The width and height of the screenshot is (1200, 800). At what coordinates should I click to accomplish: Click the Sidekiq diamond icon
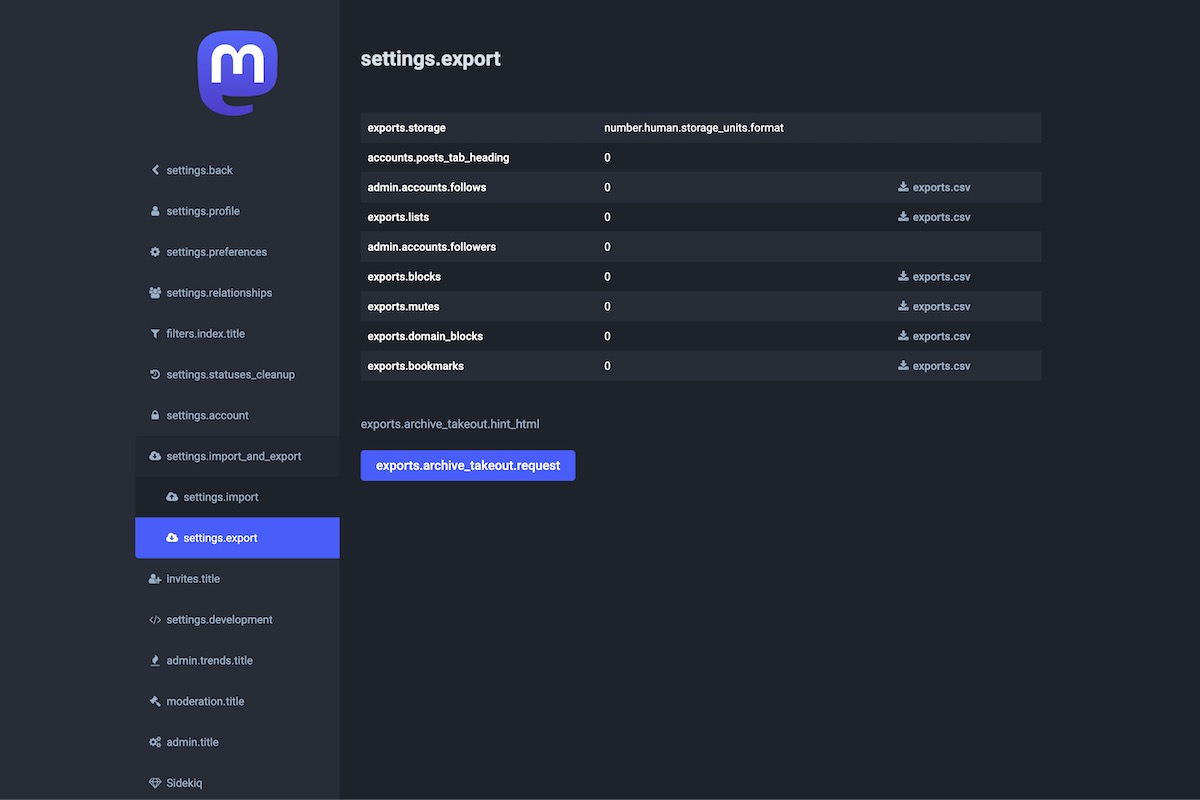[155, 783]
